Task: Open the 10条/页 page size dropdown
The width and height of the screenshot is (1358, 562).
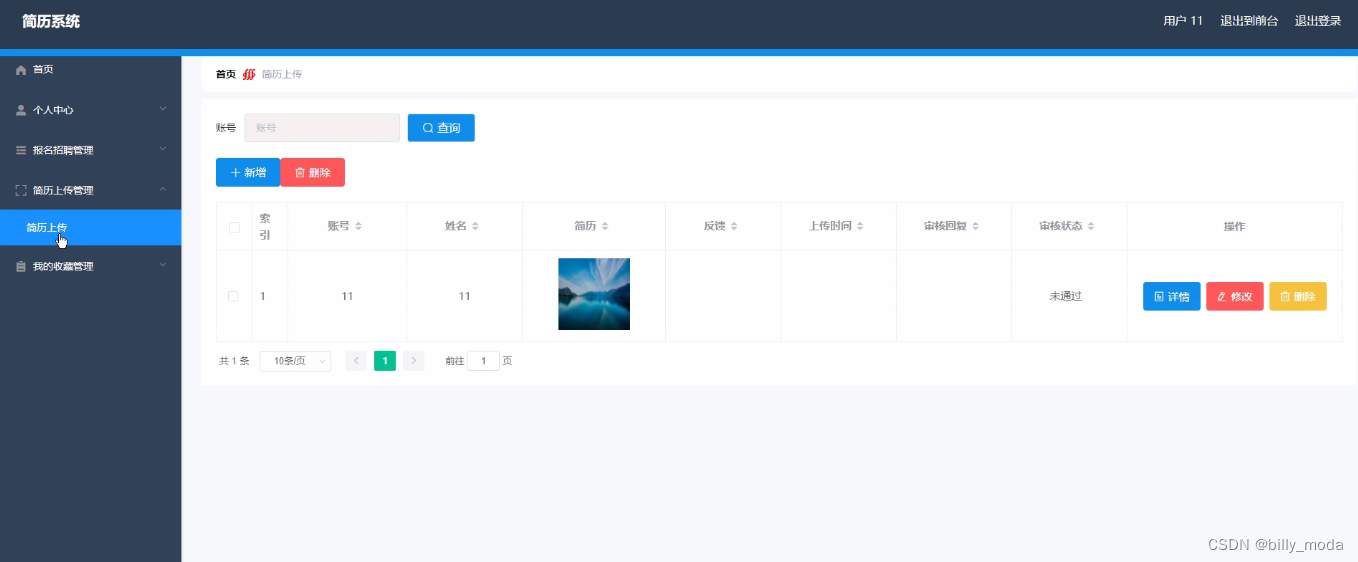Action: (295, 361)
